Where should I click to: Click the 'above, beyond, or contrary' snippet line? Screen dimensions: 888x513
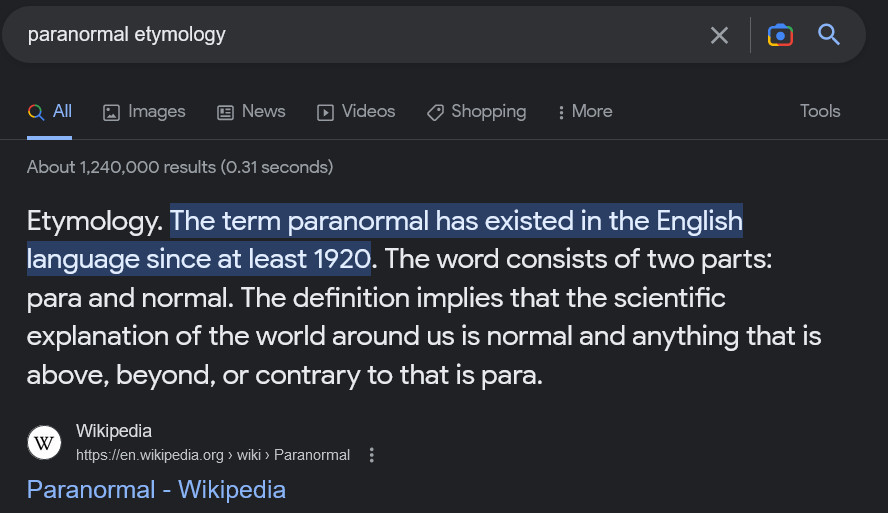284,375
